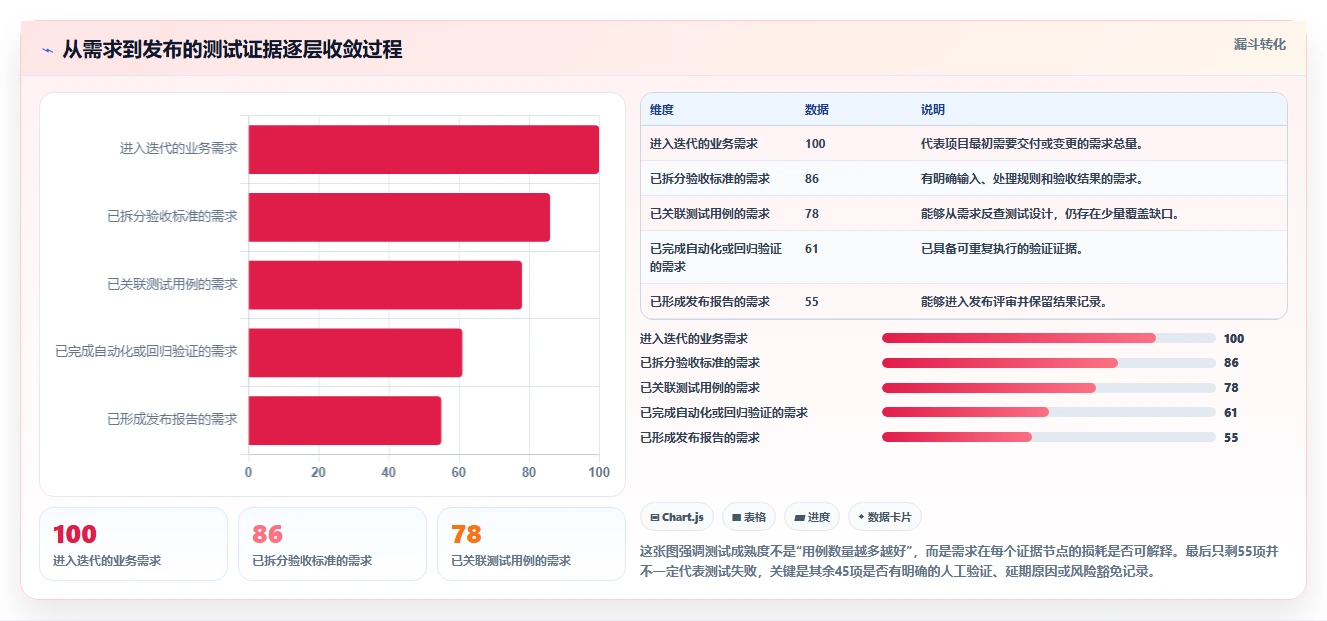Click the 进入迭代的业务需求 chart bar
This screenshot has width=1327, height=621.
(424, 149)
